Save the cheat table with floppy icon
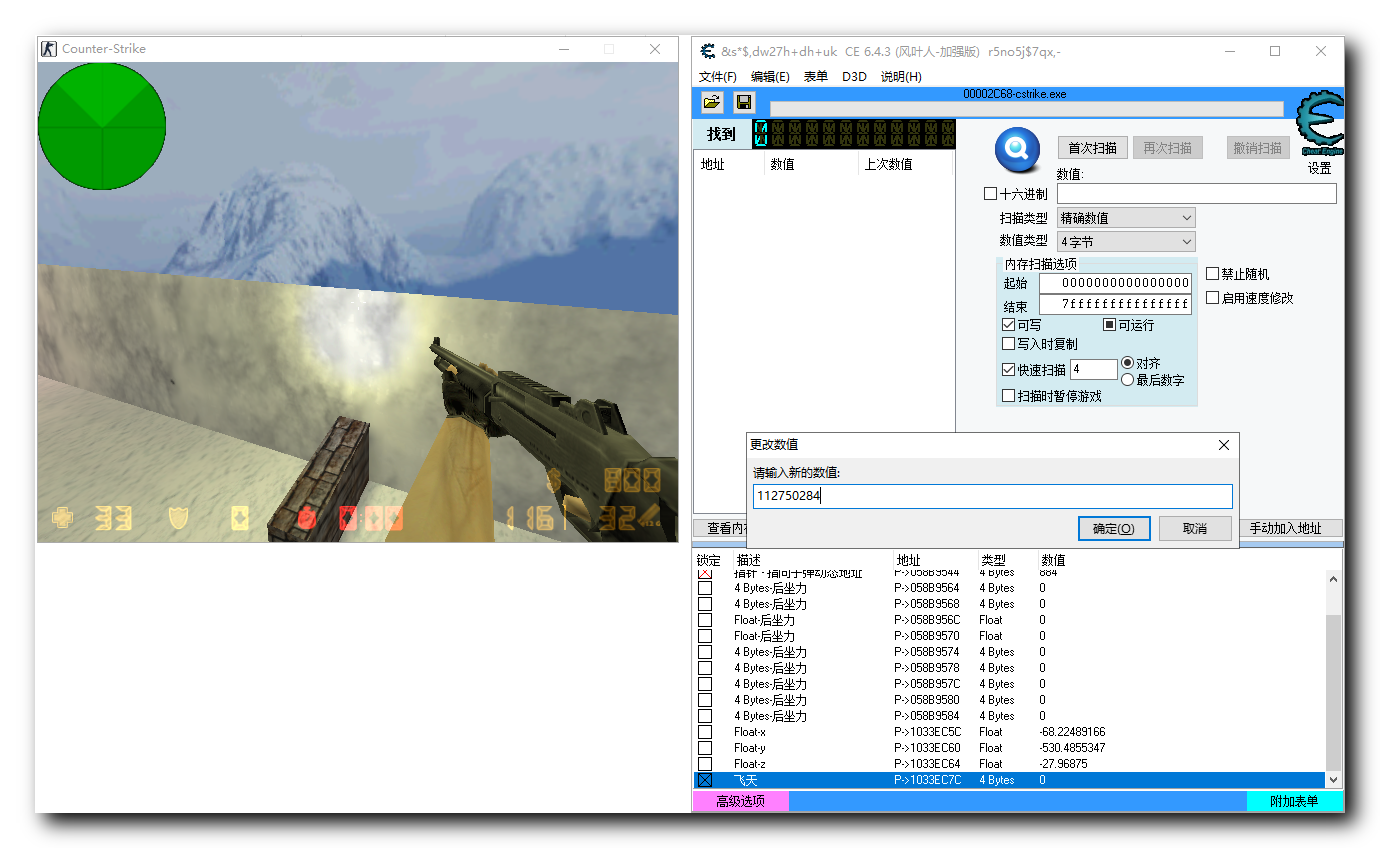This screenshot has width=1380, height=848. click(x=743, y=102)
